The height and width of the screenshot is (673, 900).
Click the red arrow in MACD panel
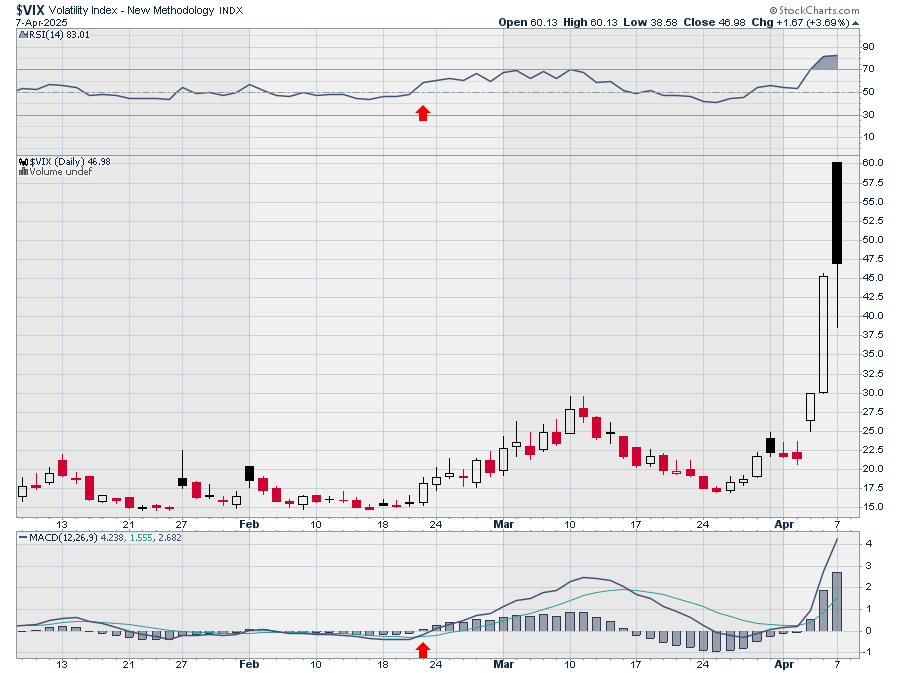click(423, 650)
